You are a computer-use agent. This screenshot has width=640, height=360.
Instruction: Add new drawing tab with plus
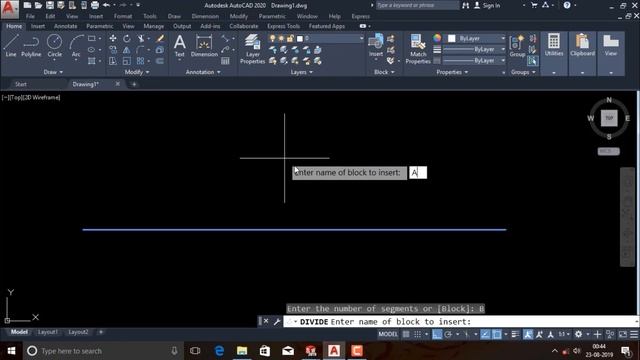coord(134,84)
